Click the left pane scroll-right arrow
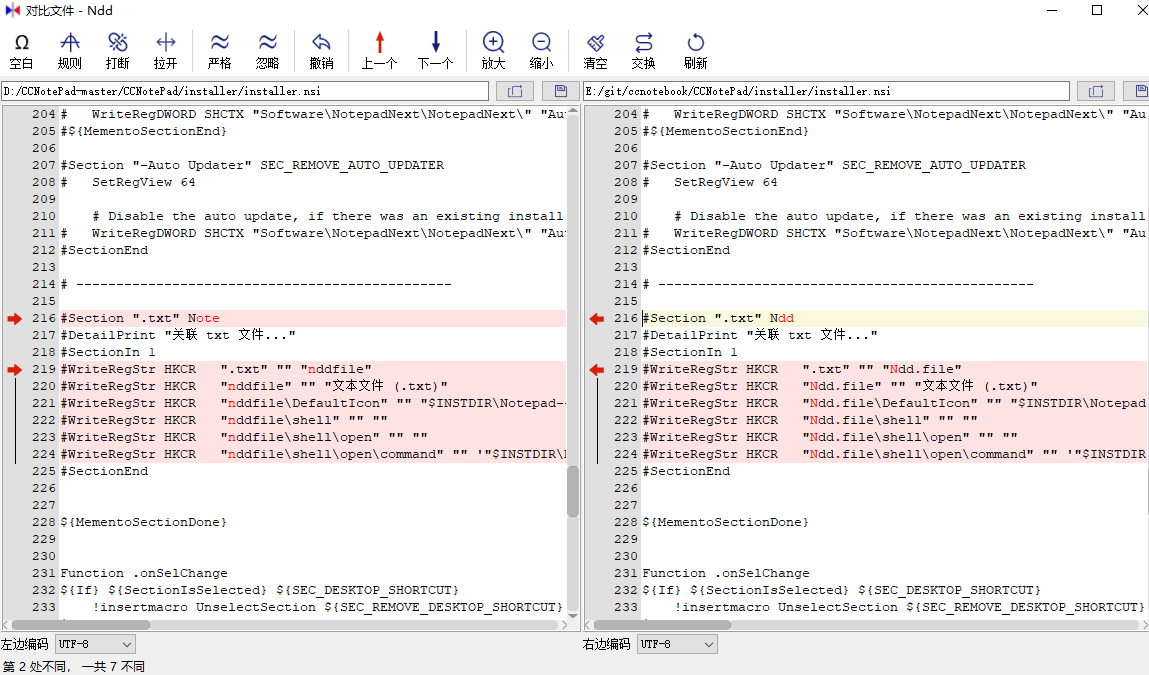This screenshot has height=675, width=1149. pos(564,625)
